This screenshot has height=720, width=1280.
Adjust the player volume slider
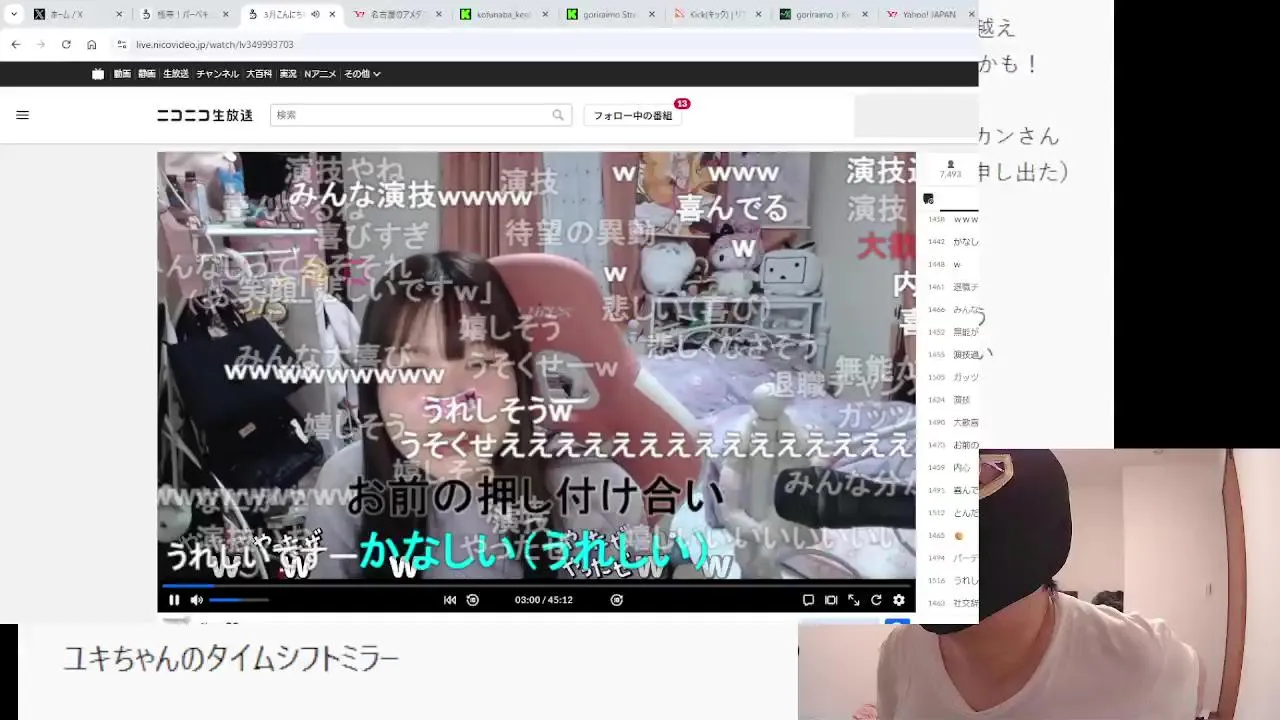(x=239, y=600)
